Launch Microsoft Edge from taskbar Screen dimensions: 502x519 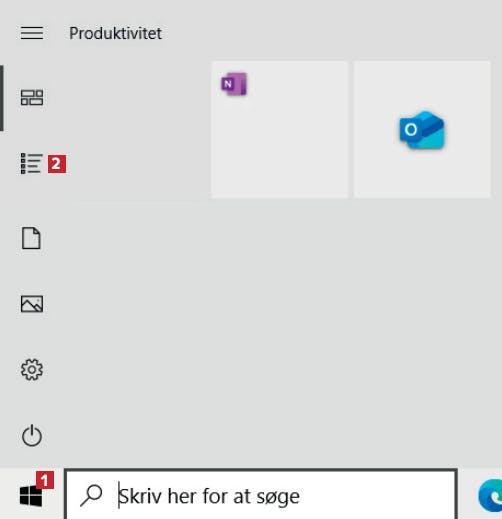pyautogui.click(x=491, y=496)
